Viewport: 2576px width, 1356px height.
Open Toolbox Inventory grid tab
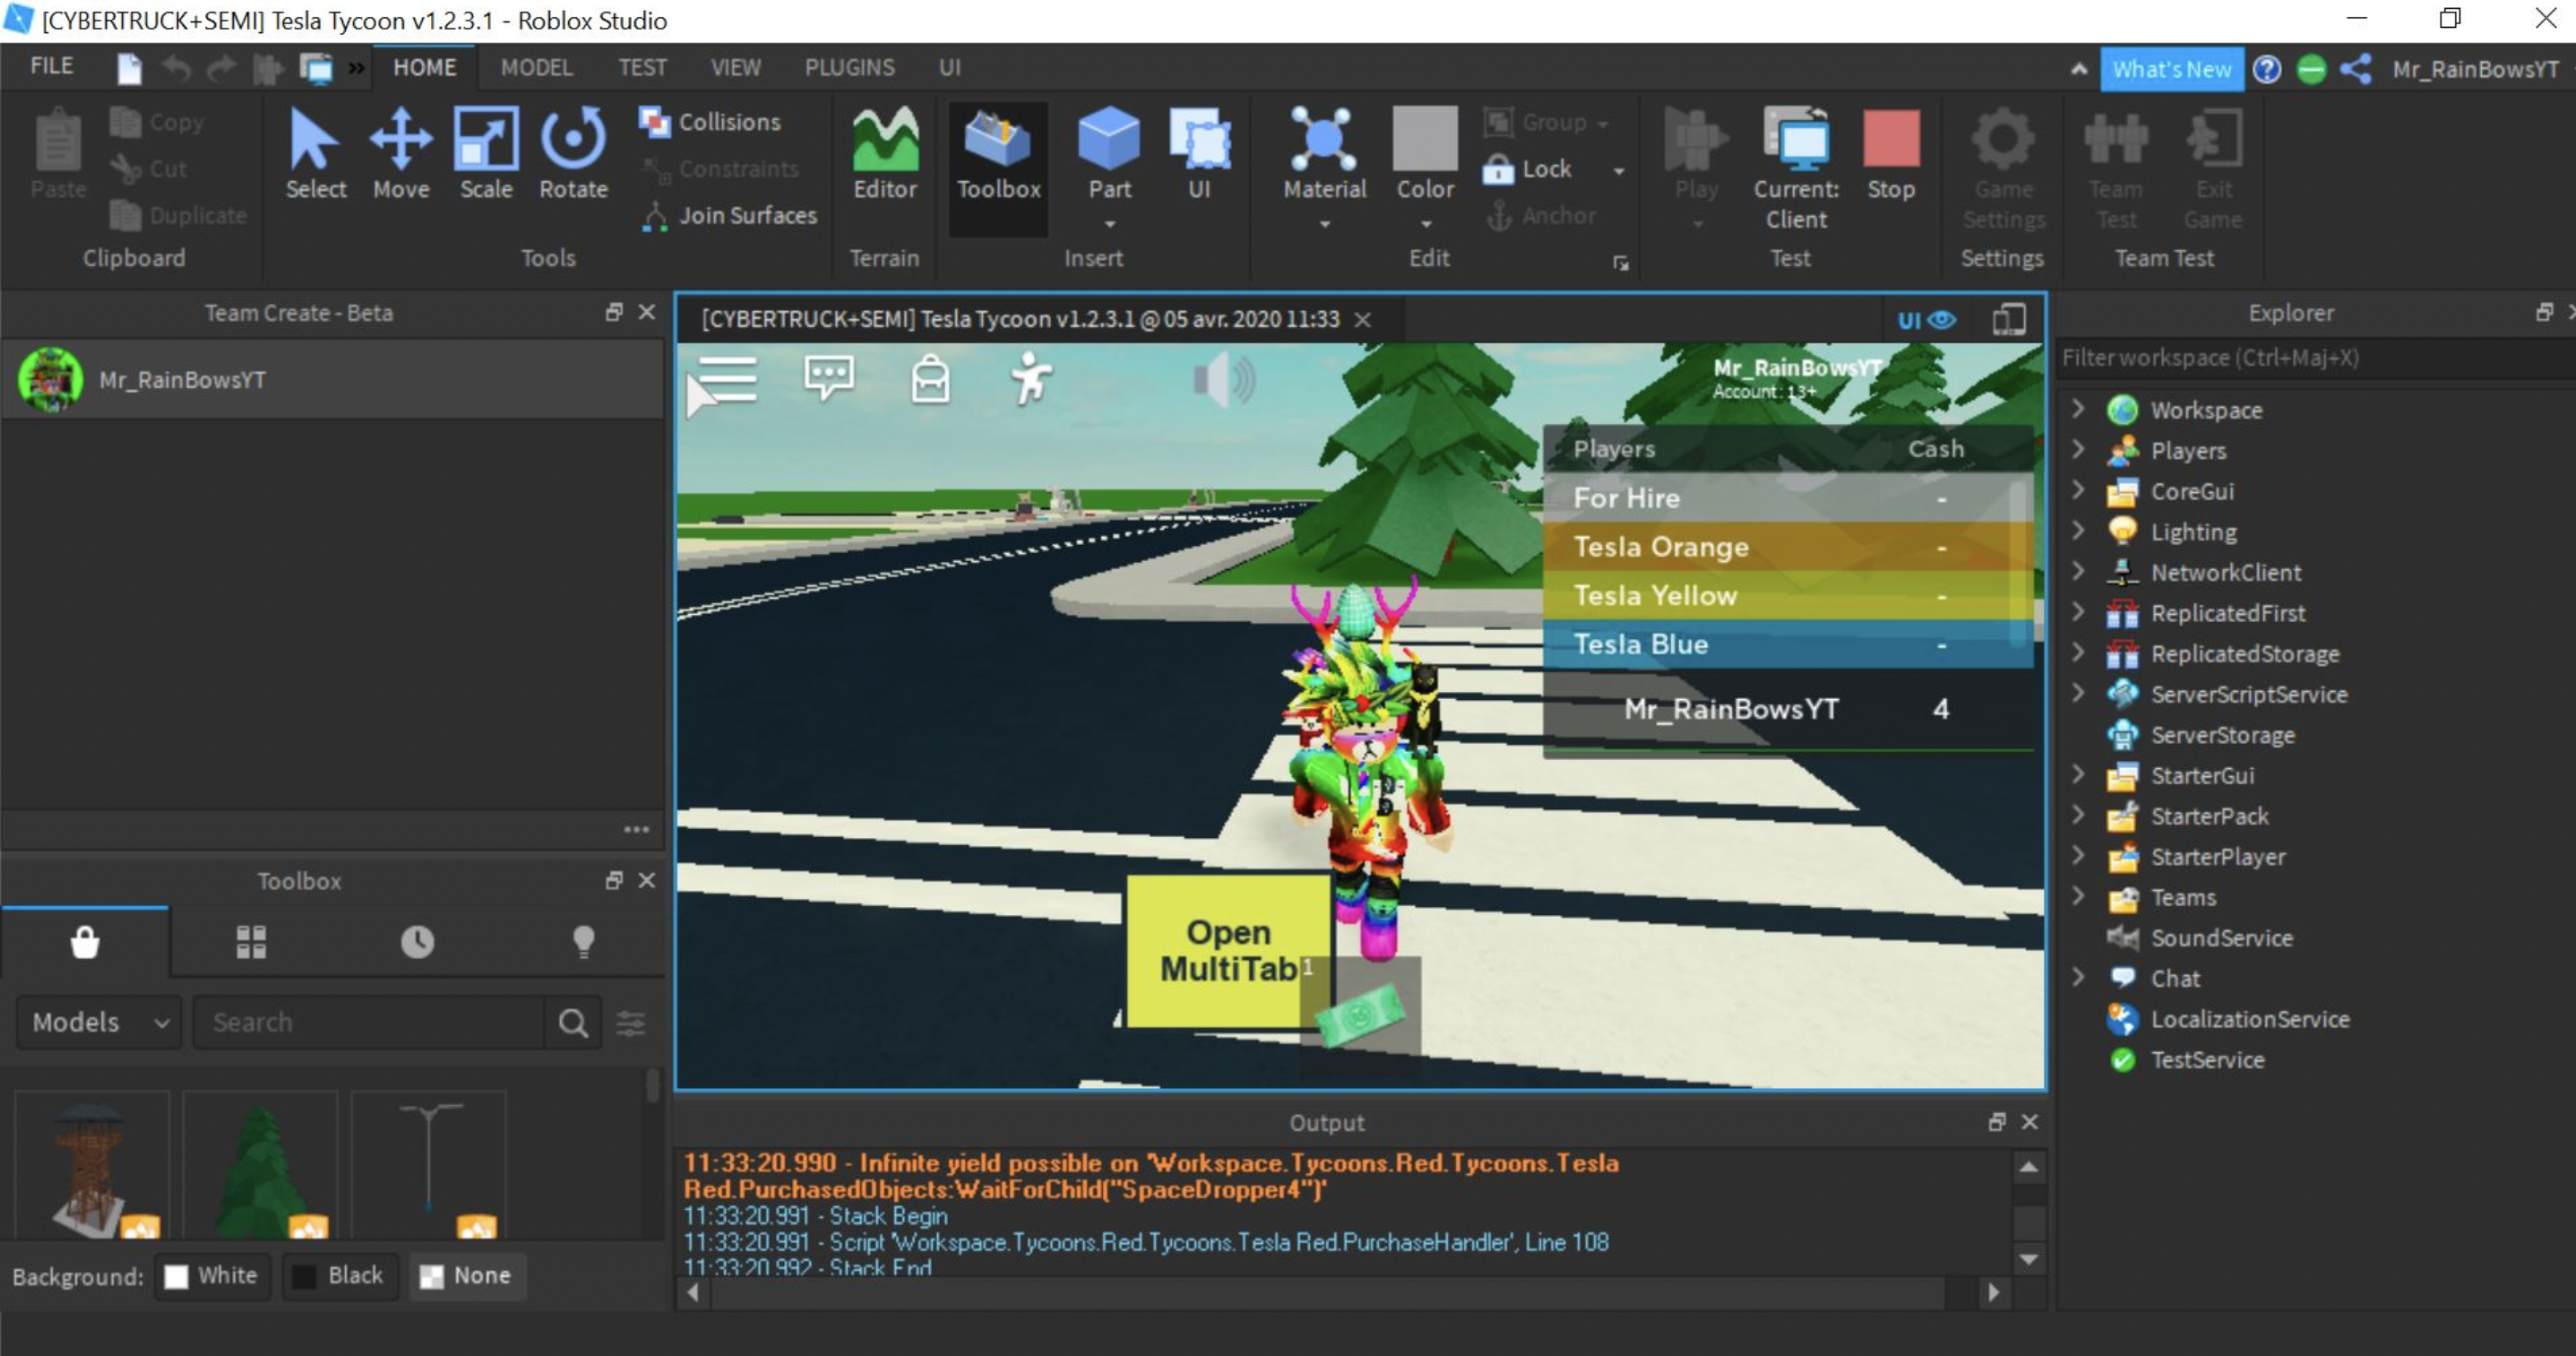tap(251, 942)
